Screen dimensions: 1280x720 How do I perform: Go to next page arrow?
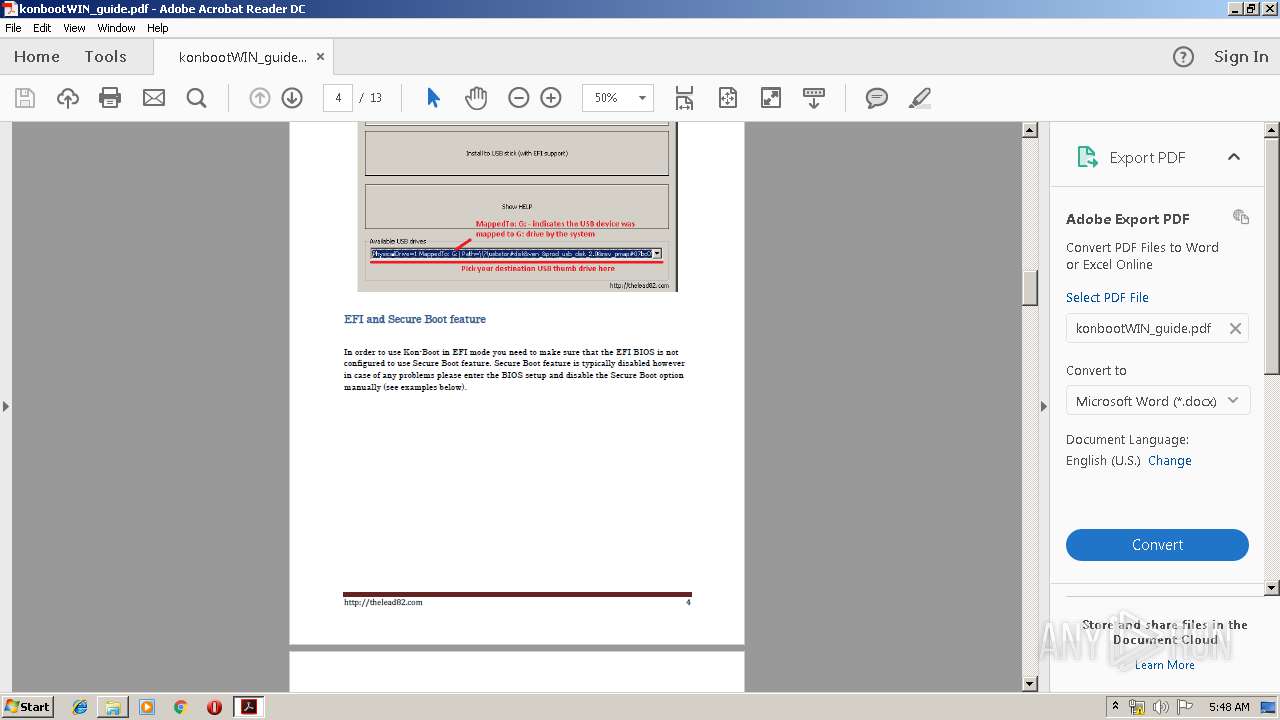point(292,98)
